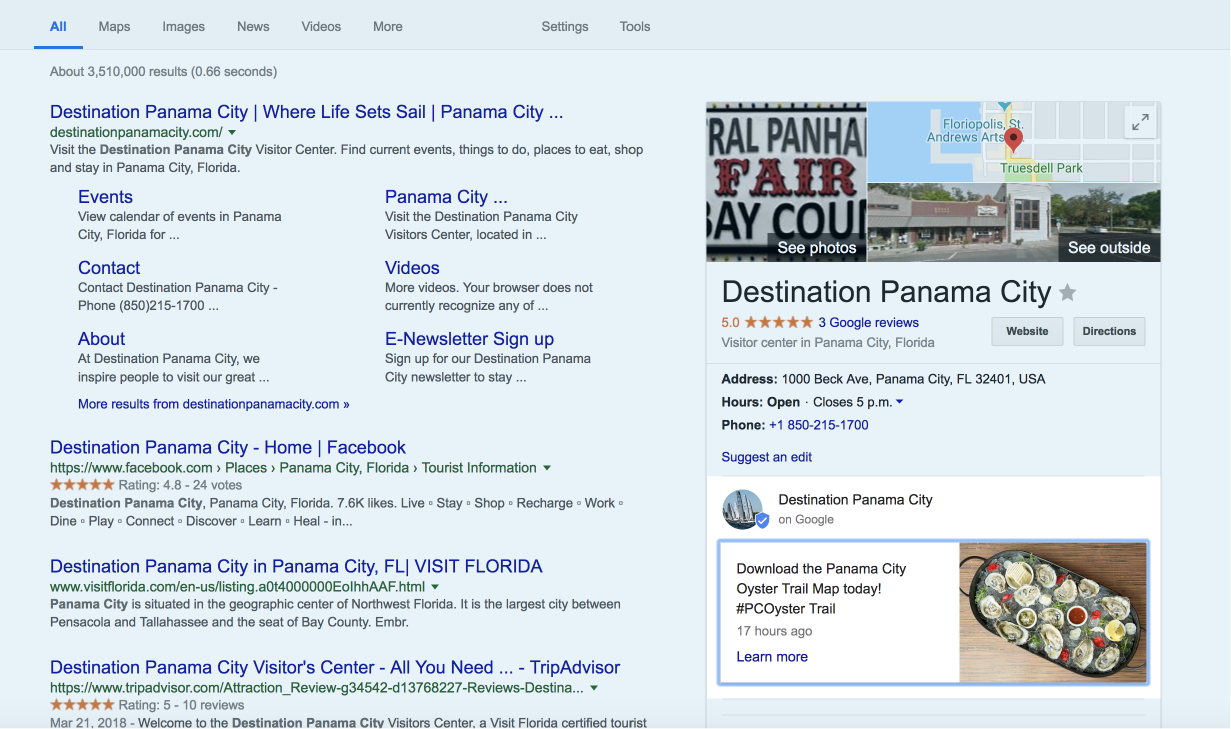Open TripAdvisor result URL dropdown arrow
The width and height of the screenshot is (1231, 729).
pyautogui.click(x=594, y=688)
